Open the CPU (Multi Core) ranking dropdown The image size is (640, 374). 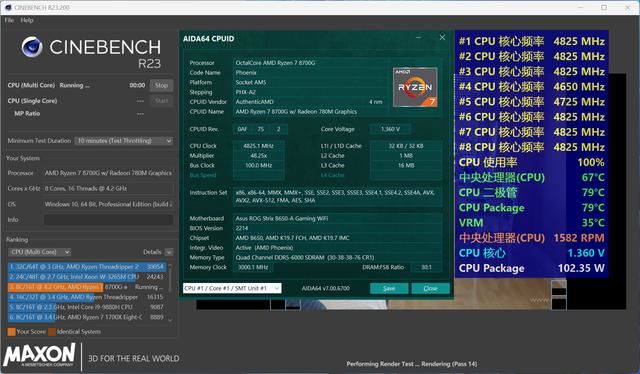click(39, 252)
